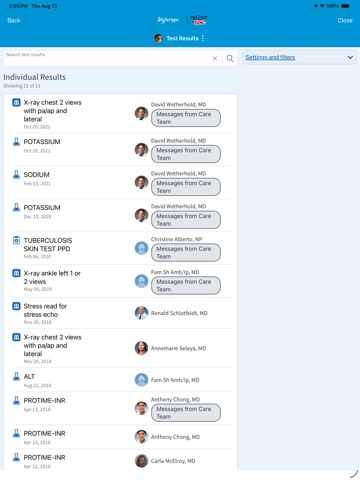Tap flask icon for PROTIME-INR by plain Anthony Chong
The width and height of the screenshot is (360, 480).
coord(16,433)
